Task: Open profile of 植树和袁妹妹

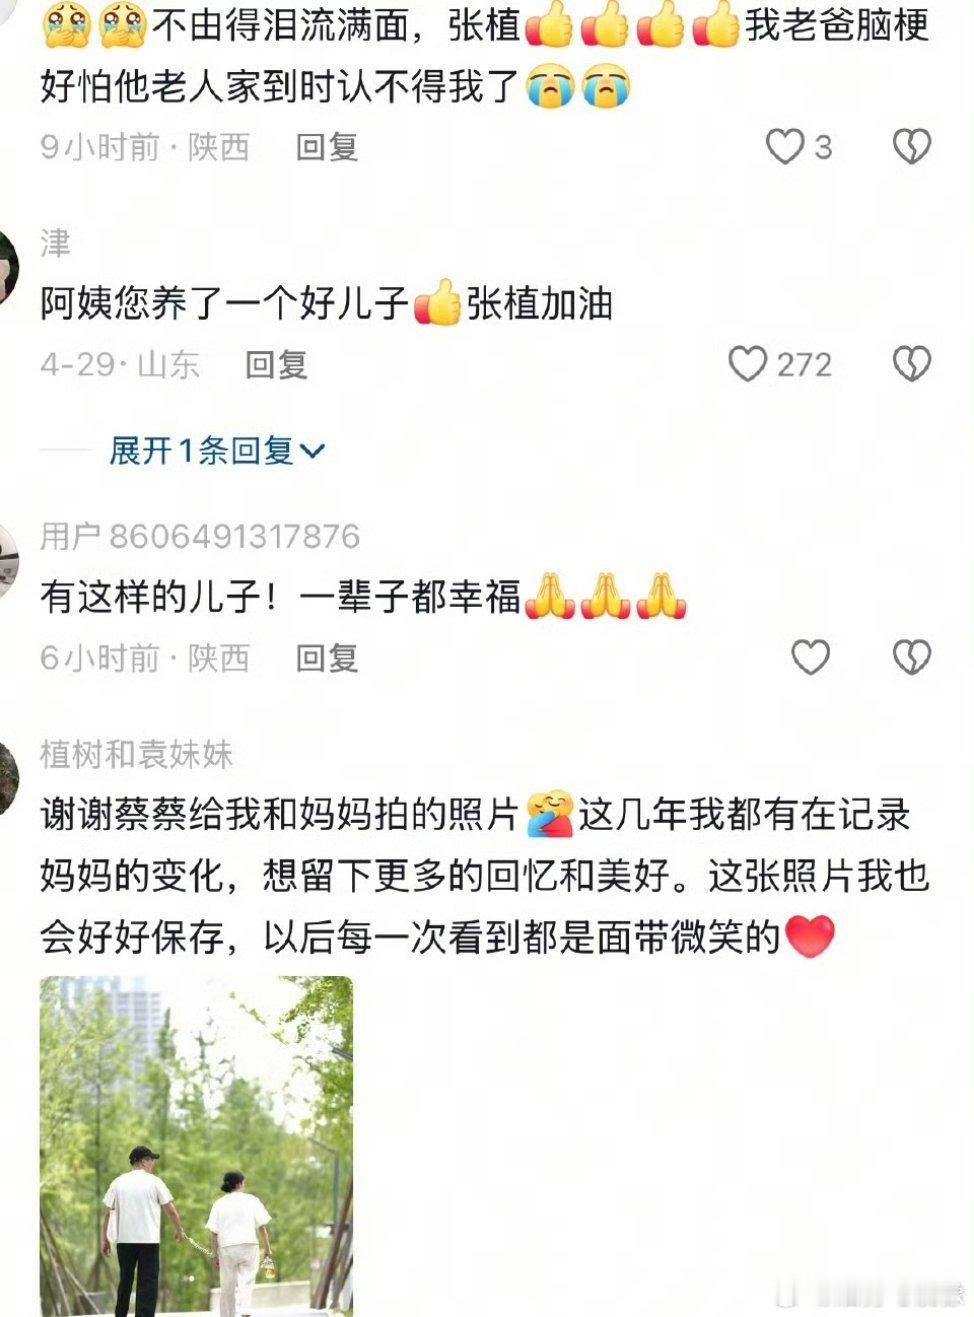Action: [x=136, y=753]
